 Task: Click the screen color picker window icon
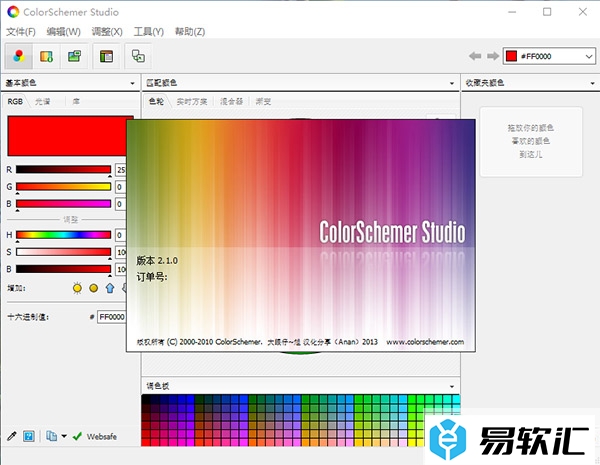[x=138, y=56]
